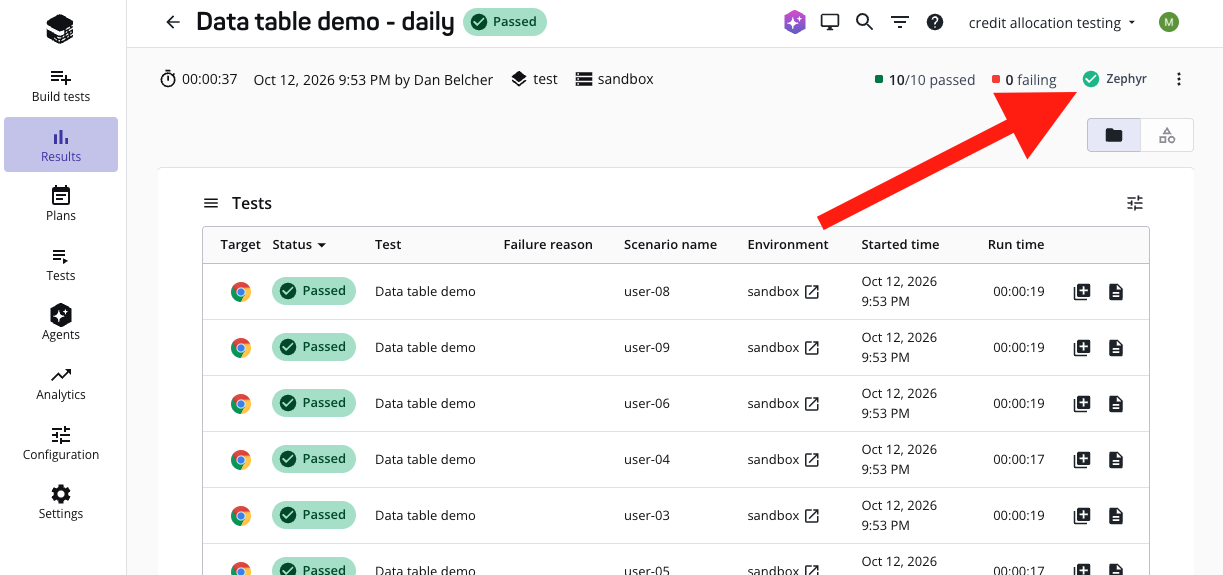The image size is (1223, 575).
Task: Click scenario name user-08
Action: click(x=647, y=292)
